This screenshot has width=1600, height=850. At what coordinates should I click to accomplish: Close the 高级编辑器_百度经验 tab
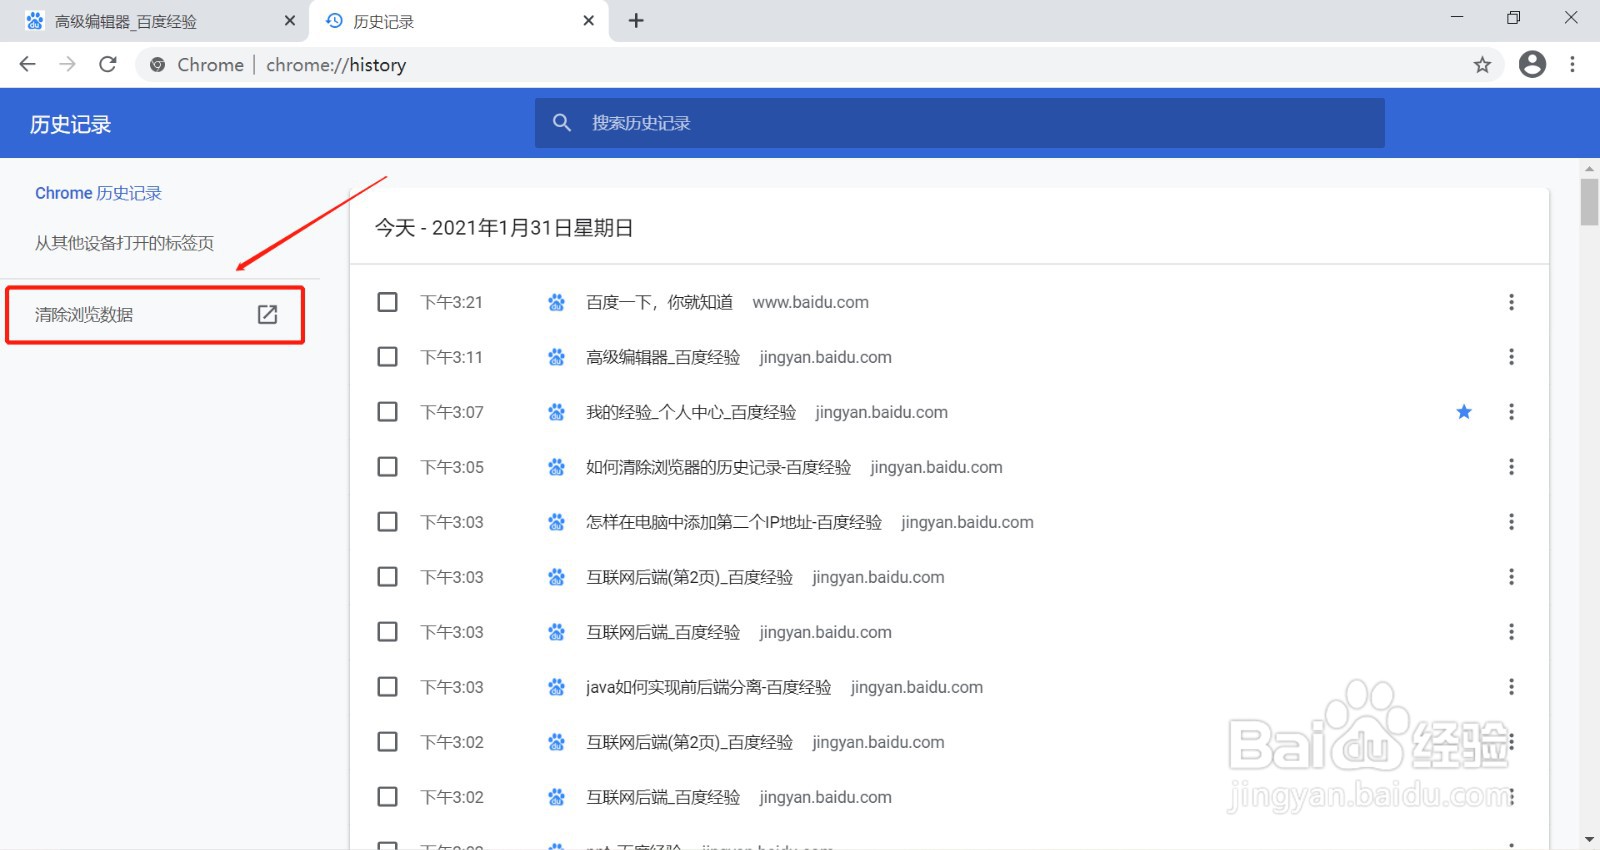coord(290,20)
